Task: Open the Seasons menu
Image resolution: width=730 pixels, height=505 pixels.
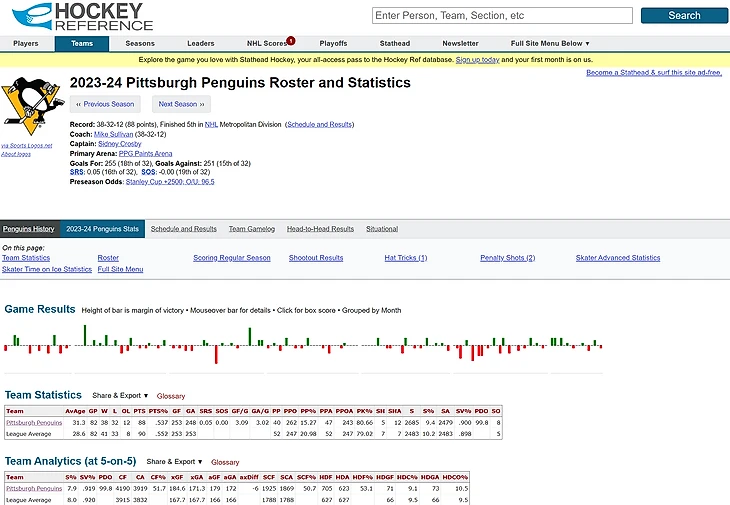Action: 140,43
